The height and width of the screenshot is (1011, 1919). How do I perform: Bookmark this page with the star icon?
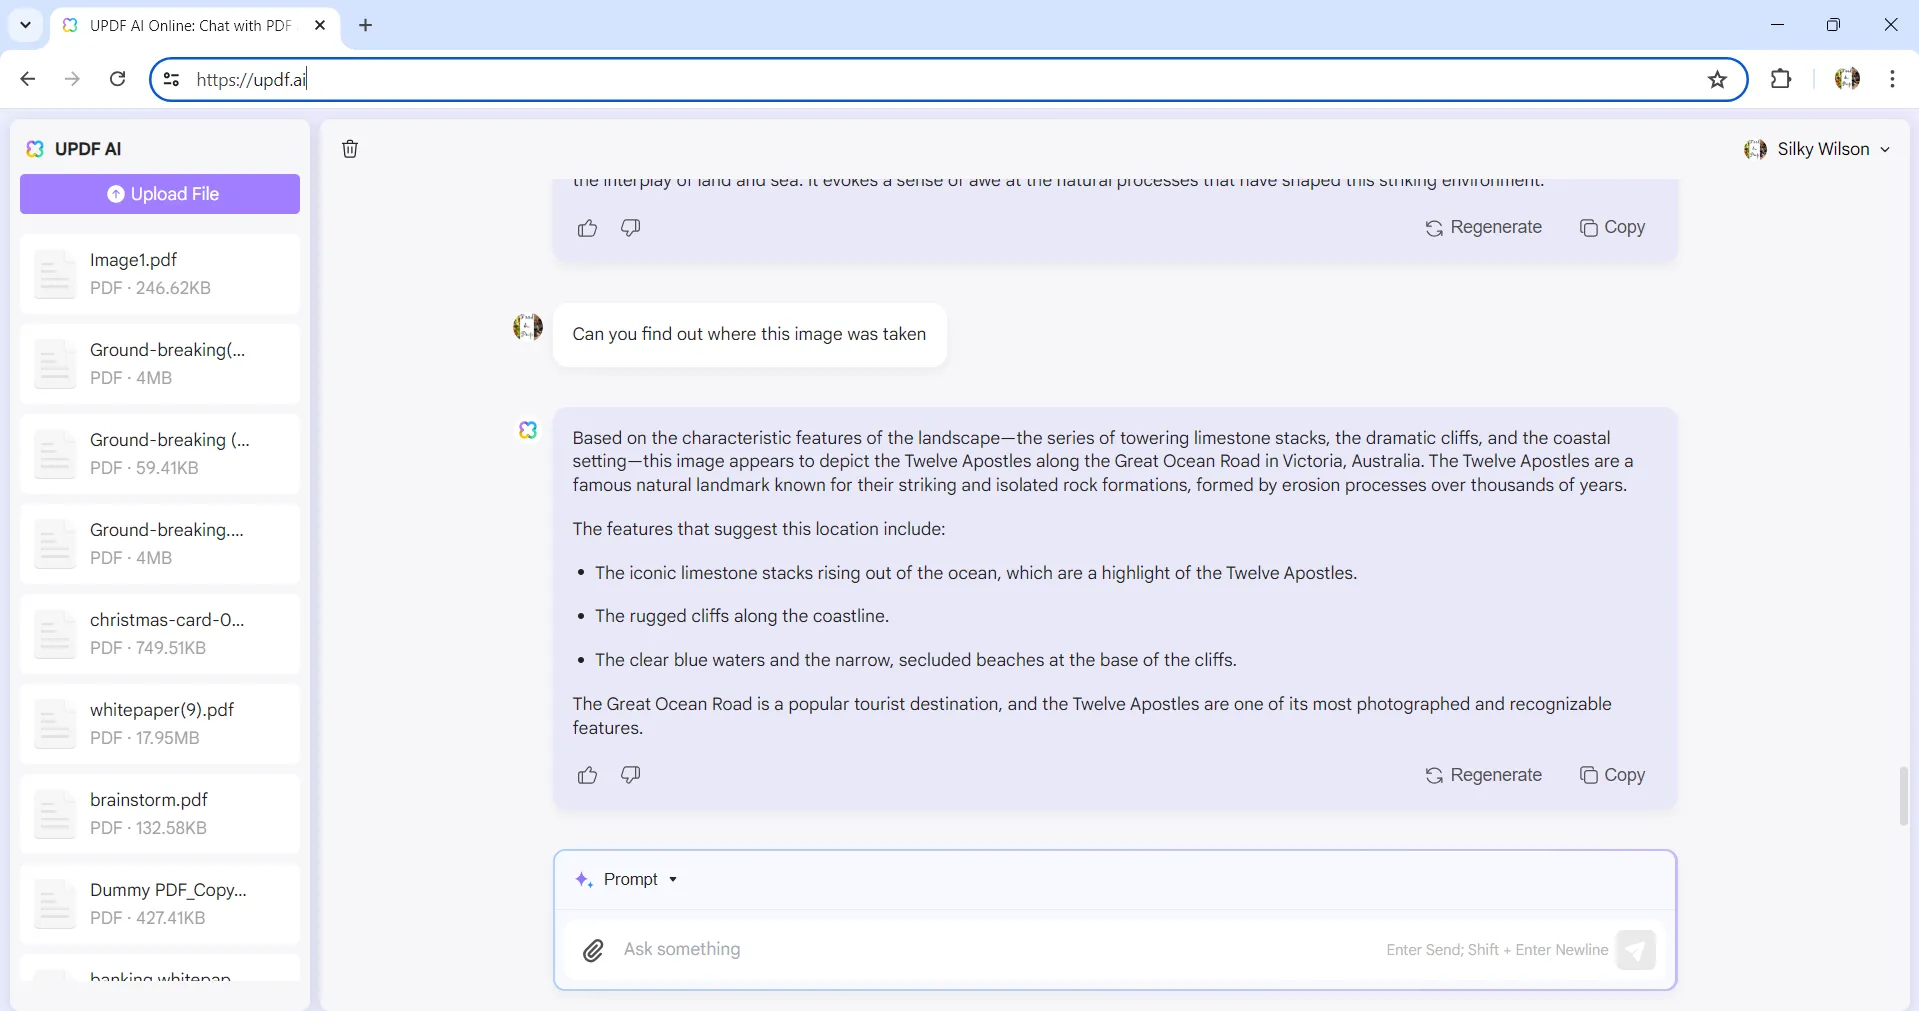coord(1717,79)
